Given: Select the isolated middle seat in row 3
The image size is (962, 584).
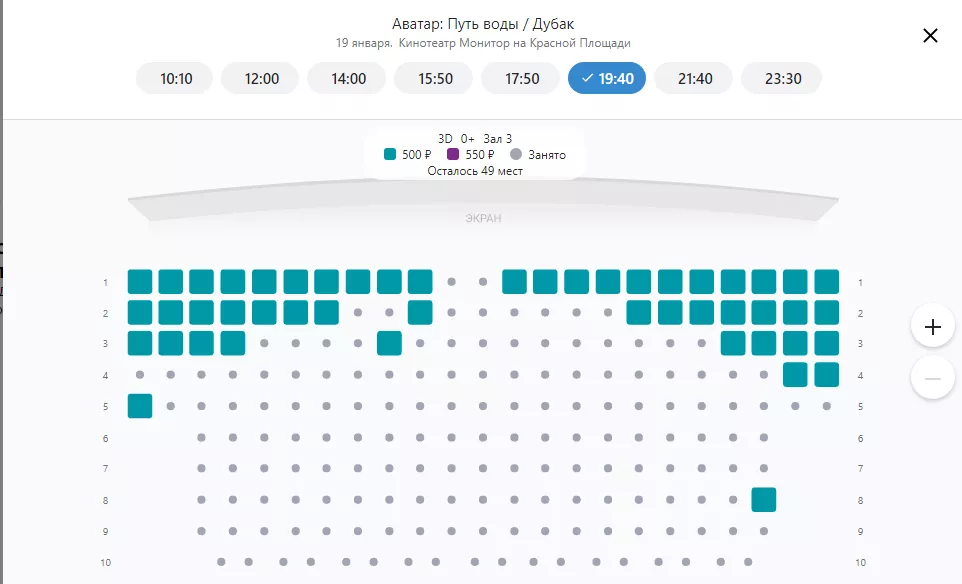Looking at the screenshot, I should click(390, 344).
